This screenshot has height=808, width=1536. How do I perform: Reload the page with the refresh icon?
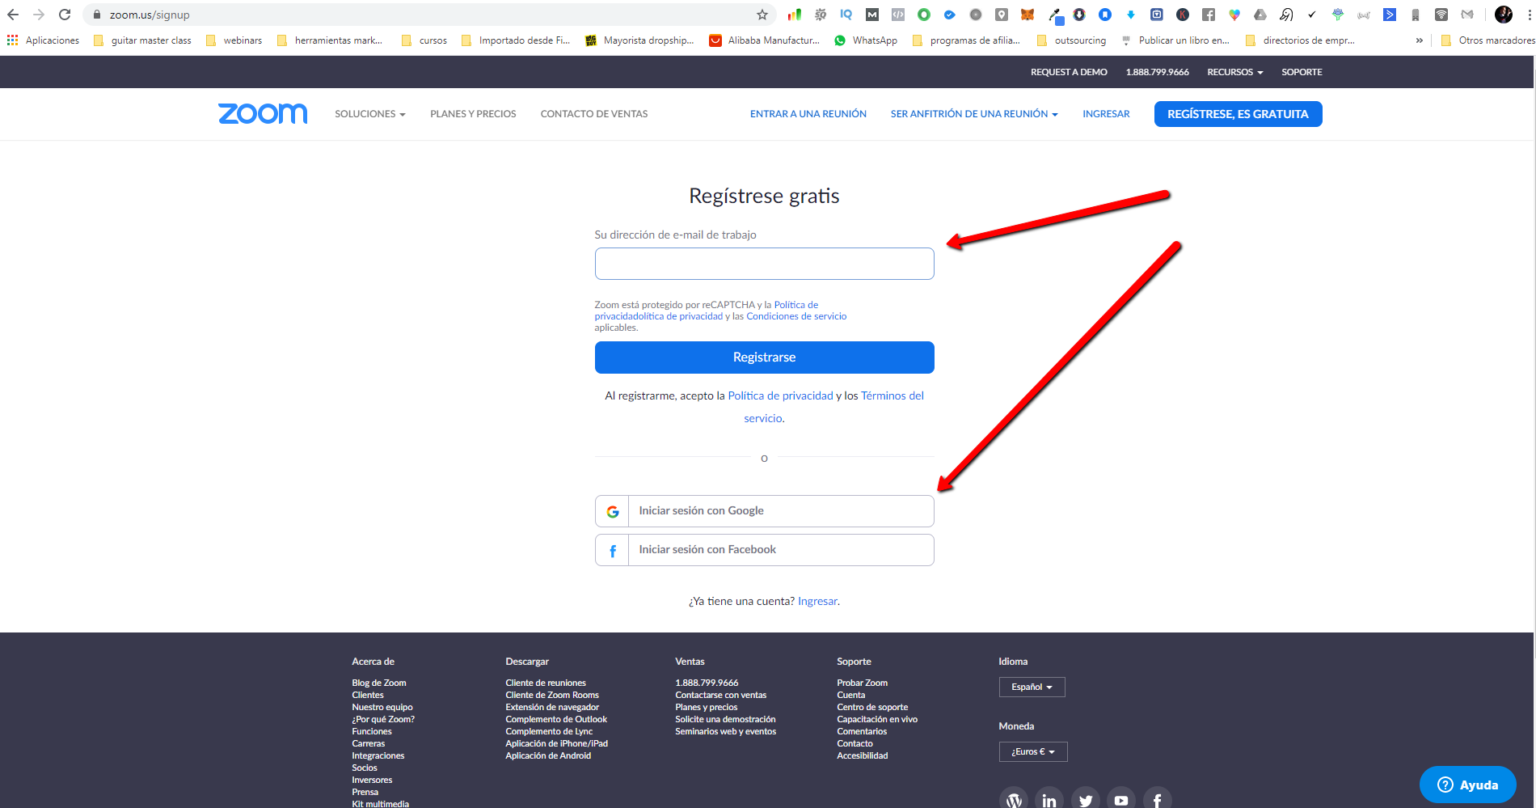(x=65, y=15)
